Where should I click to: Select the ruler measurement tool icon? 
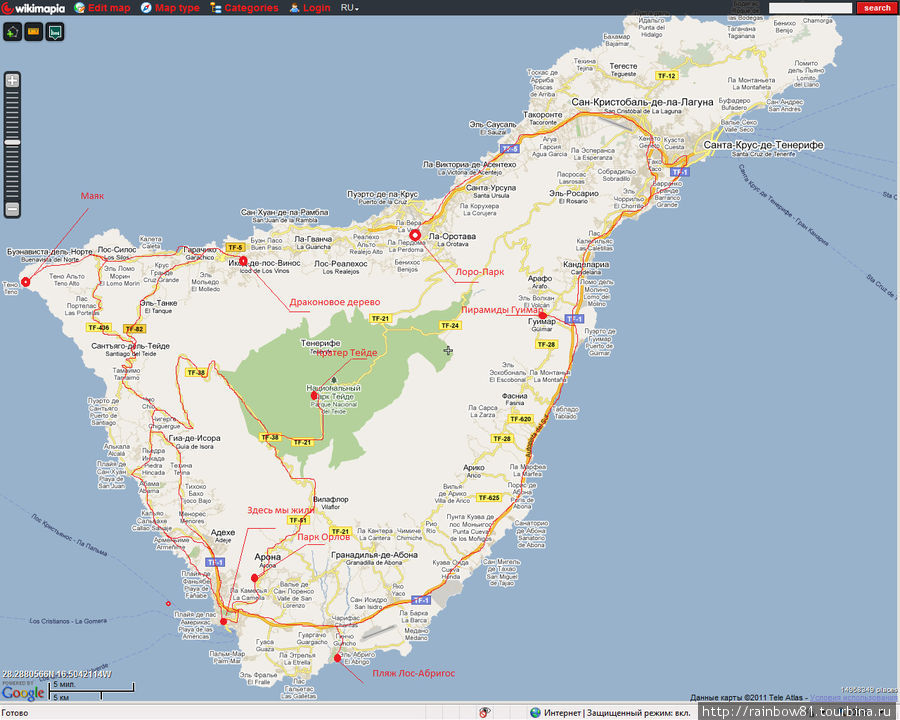tap(33, 32)
